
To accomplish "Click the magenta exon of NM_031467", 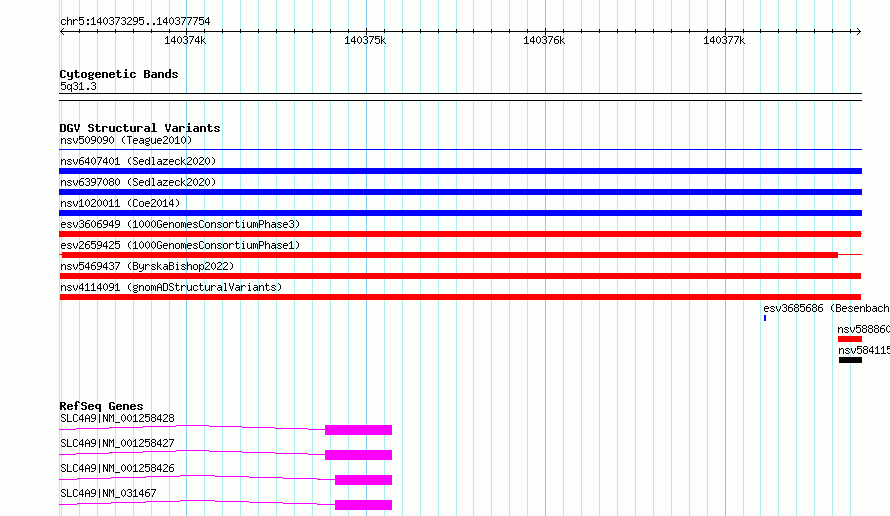I will [x=363, y=505].
